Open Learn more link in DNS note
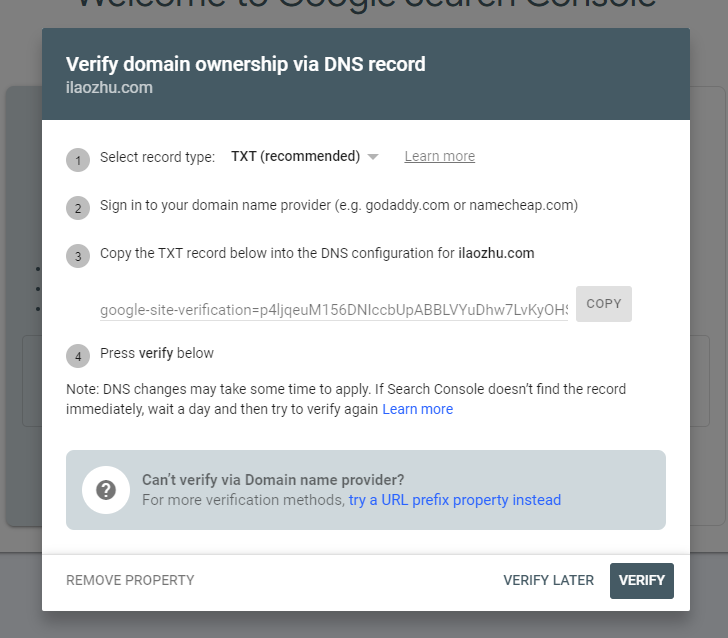Viewport: 728px width, 638px height. (x=417, y=409)
